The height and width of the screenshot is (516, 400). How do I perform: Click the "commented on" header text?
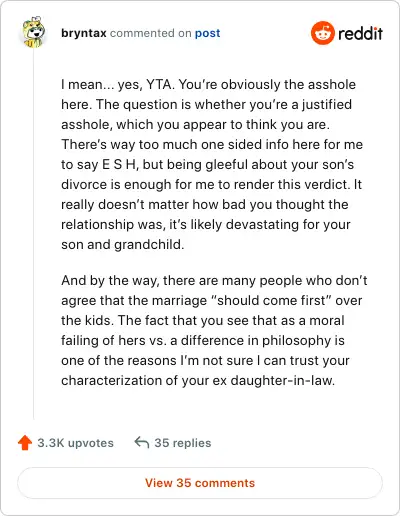pos(151,33)
